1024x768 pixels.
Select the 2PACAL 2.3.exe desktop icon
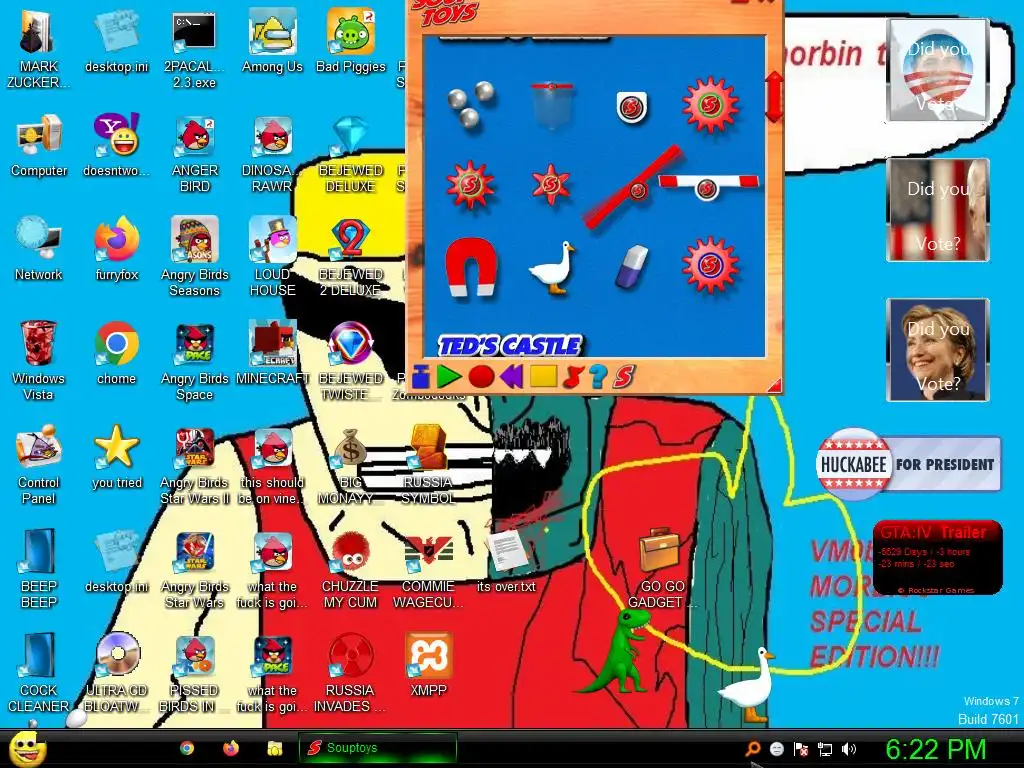194,50
